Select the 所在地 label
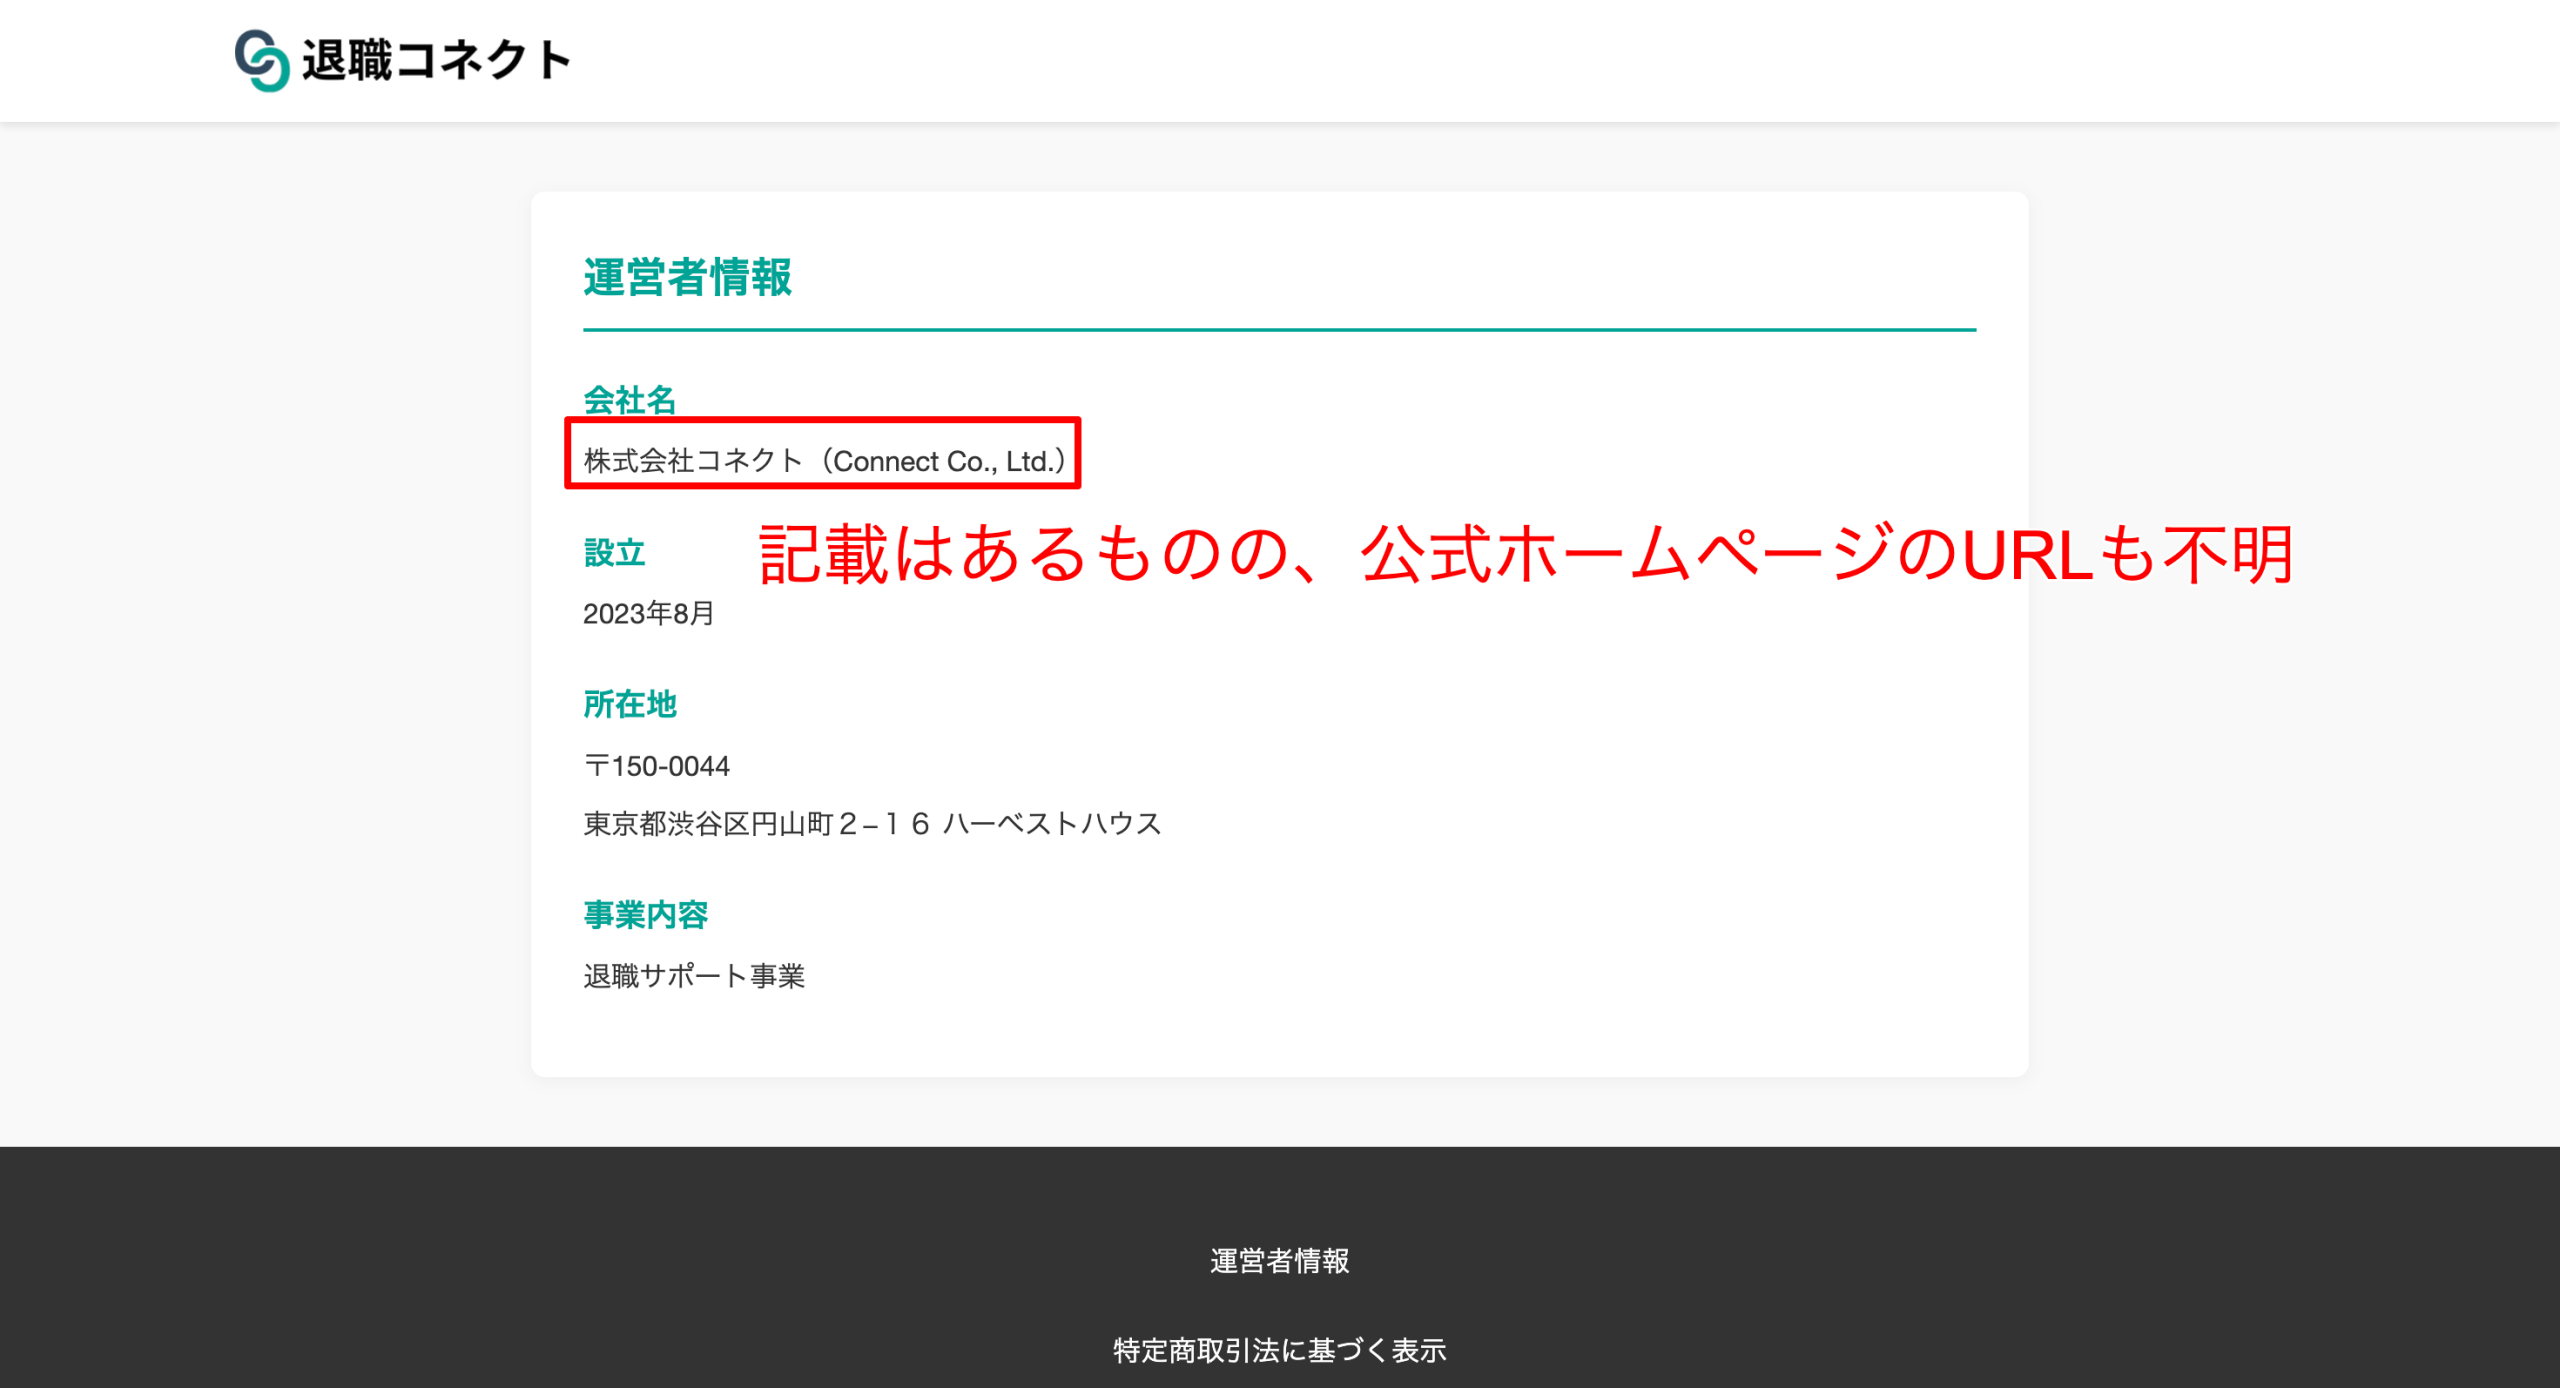 [x=630, y=704]
